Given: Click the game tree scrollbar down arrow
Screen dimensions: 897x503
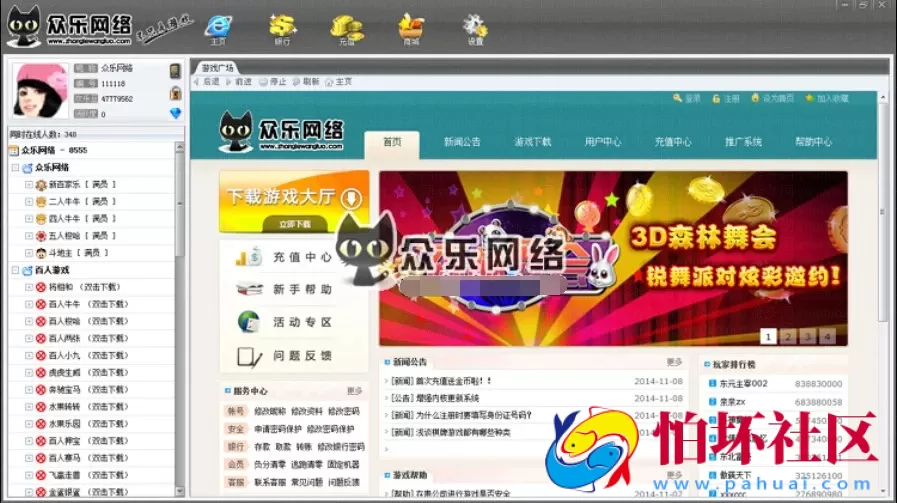Looking at the screenshot, I should coord(180,491).
